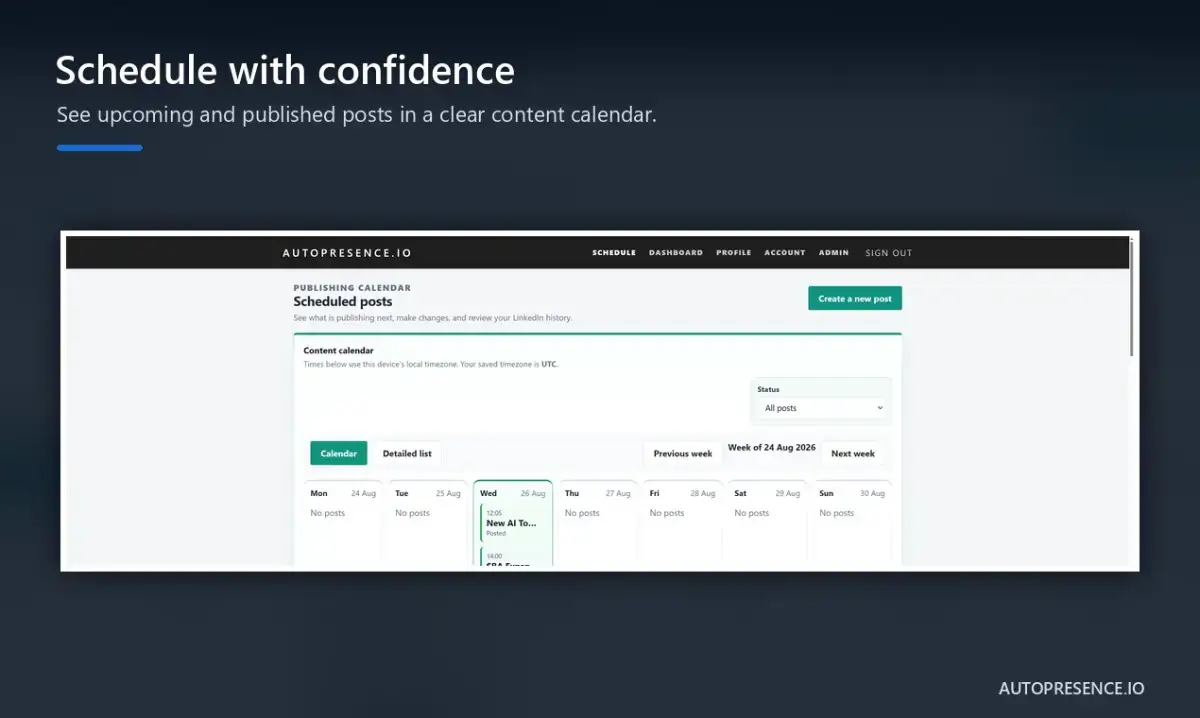Select the Fri 28 Aug day header
1200x718 pixels.
click(x=683, y=493)
